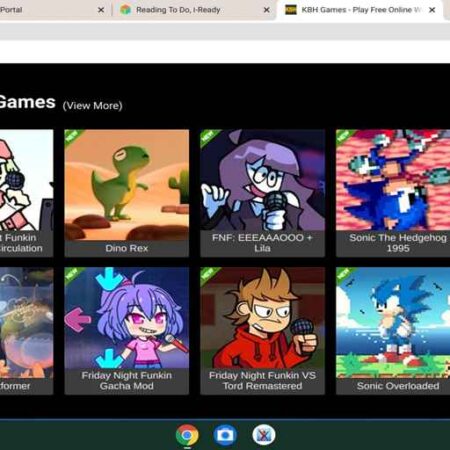Open the Sonic Overloaded game thumbnail
The image size is (450, 450).
[393, 322]
